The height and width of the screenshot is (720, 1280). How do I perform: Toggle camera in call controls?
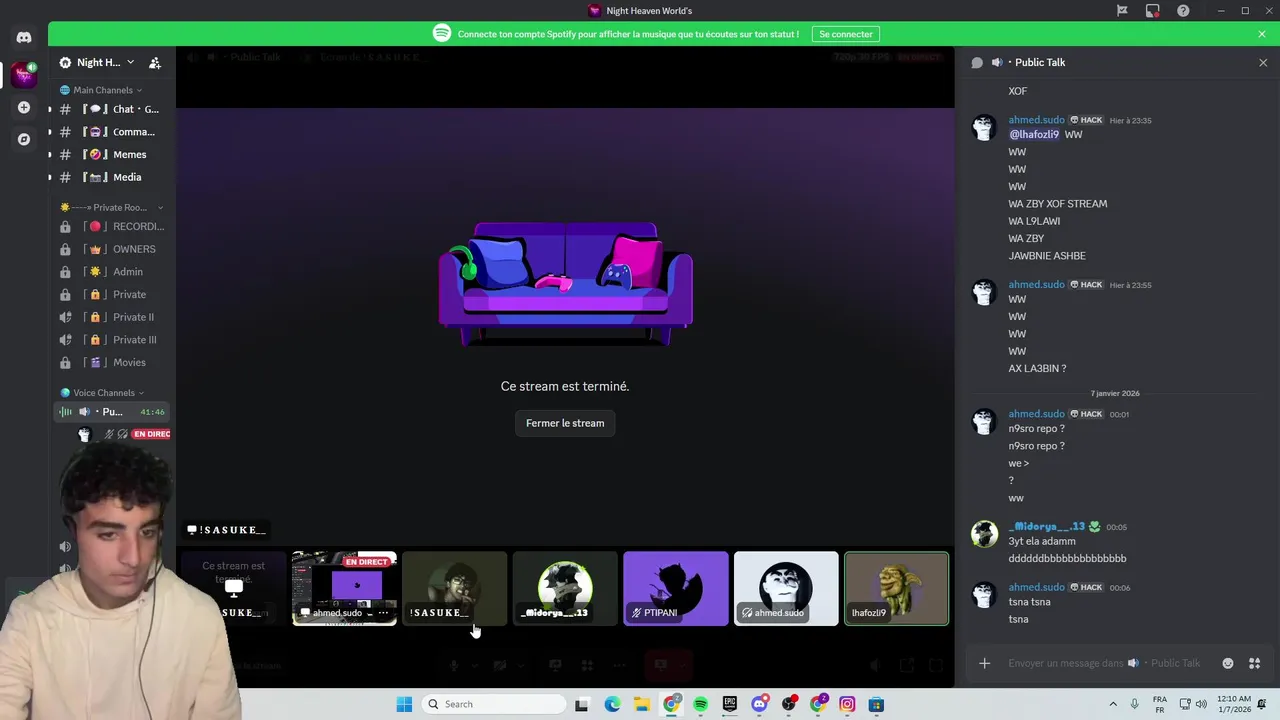tap(499, 665)
